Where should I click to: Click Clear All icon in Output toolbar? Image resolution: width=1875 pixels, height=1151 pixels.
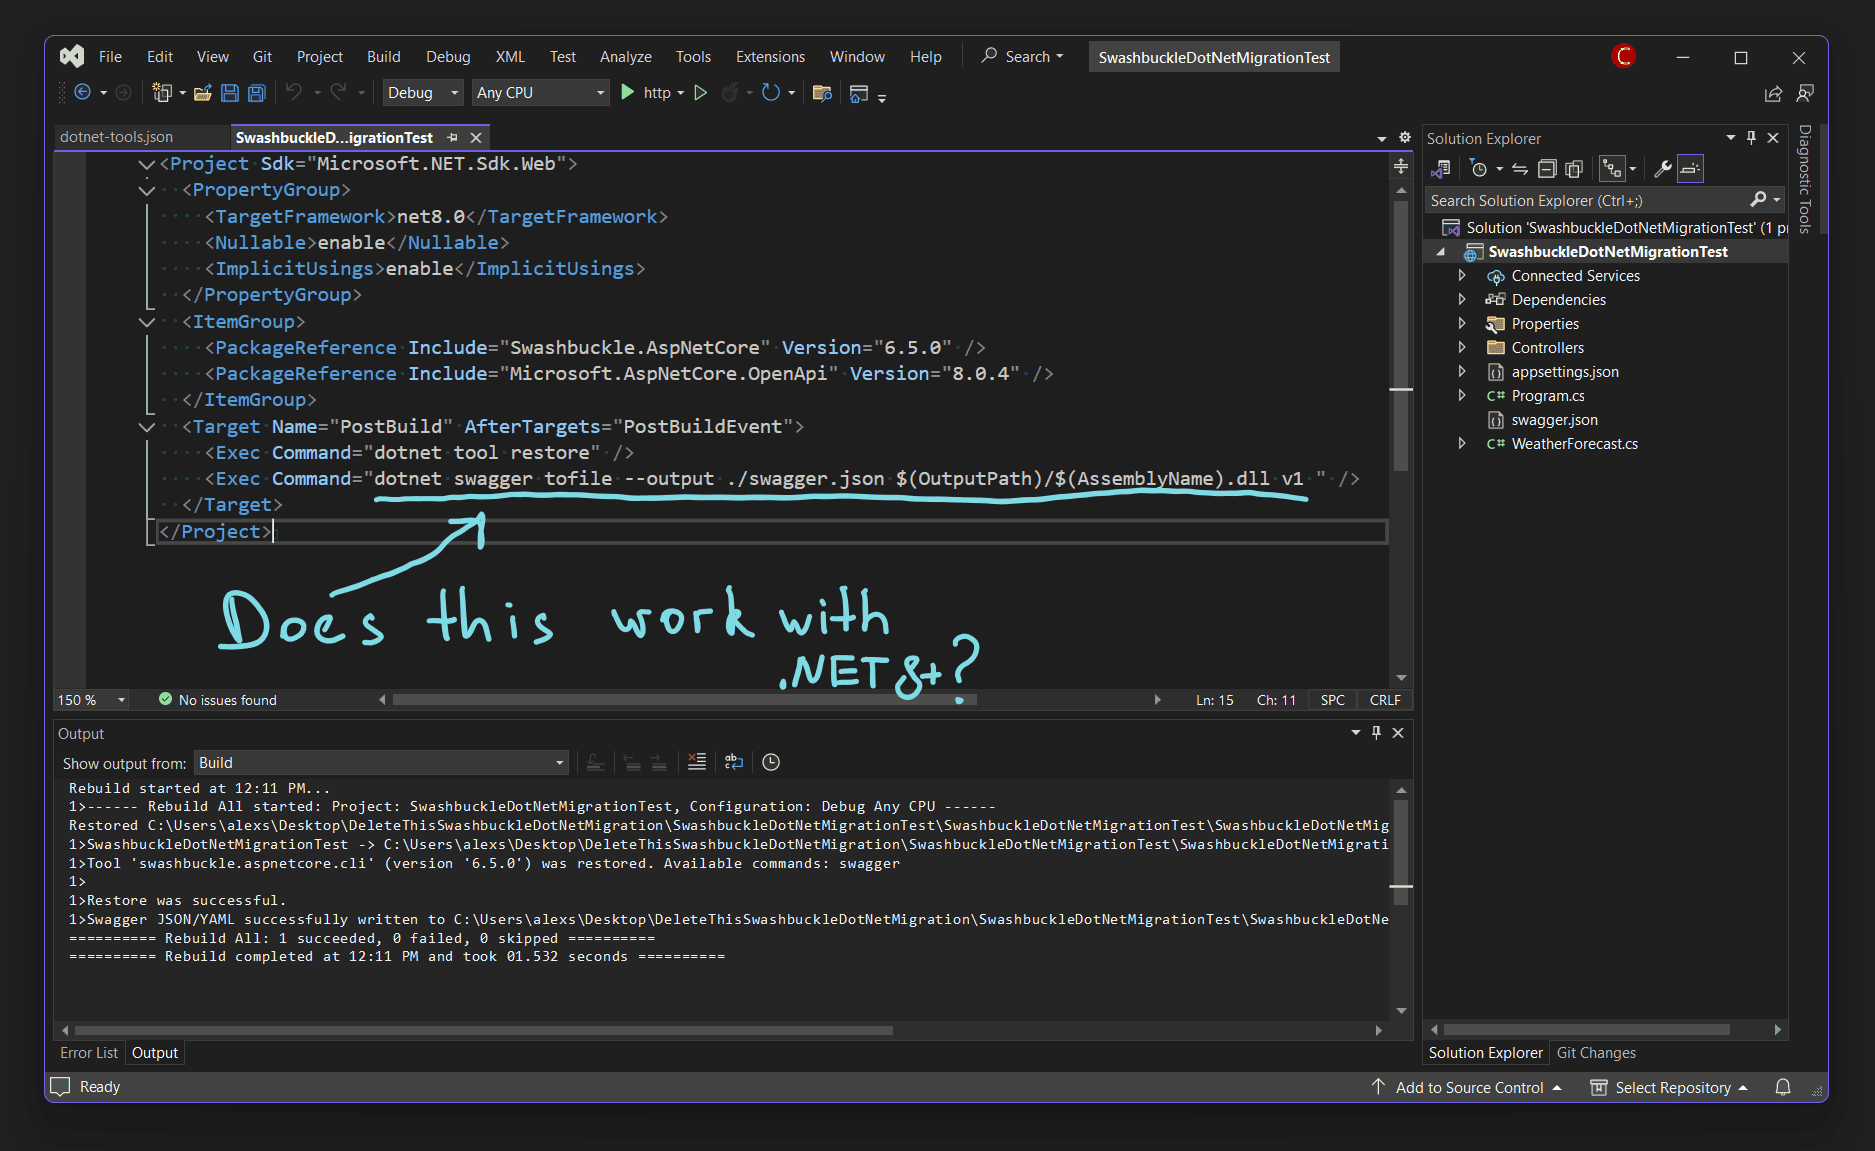[x=697, y=762]
